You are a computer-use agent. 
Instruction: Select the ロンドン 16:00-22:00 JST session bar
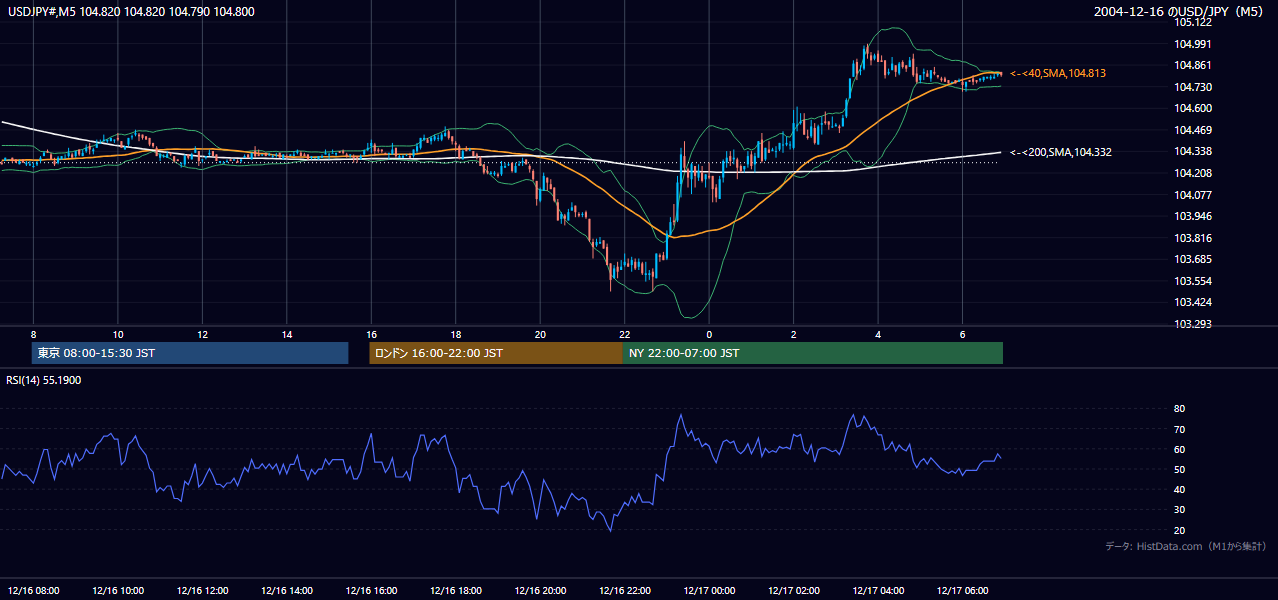tap(496, 353)
